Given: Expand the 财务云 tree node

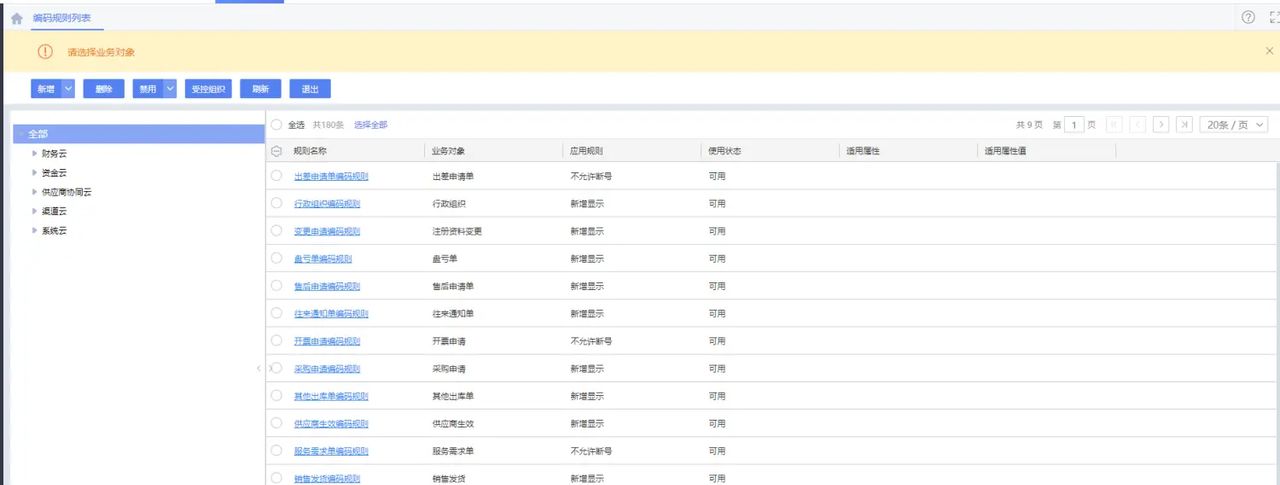Looking at the screenshot, I should [x=36, y=154].
